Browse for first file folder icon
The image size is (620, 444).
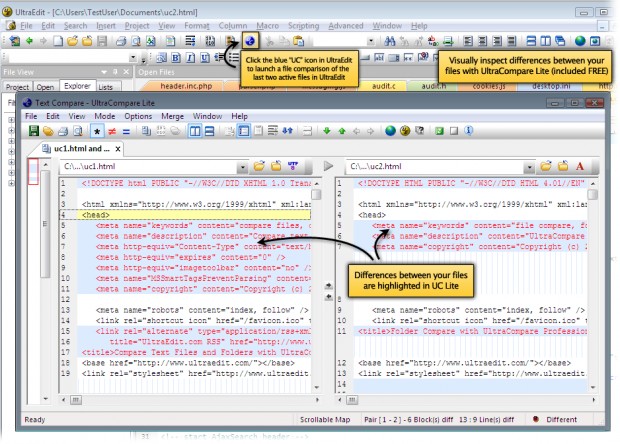point(259,166)
